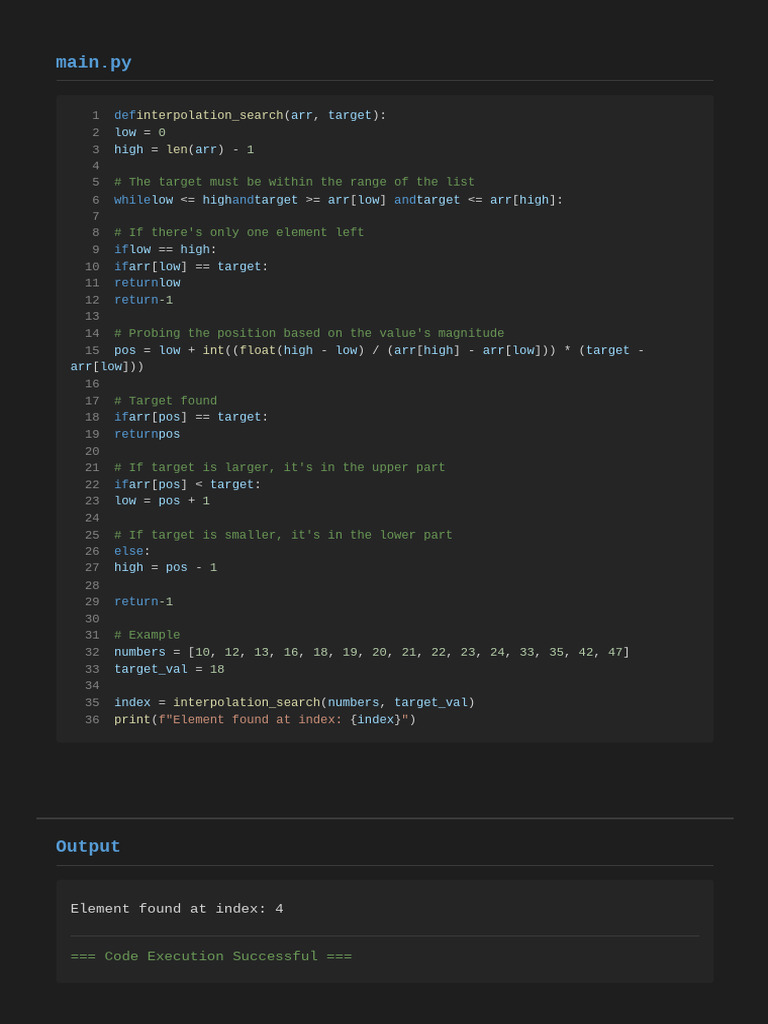This screenshot has height=1024, width=768.
Task: Click the '# Target found' comment
Action: click(165, 401)
